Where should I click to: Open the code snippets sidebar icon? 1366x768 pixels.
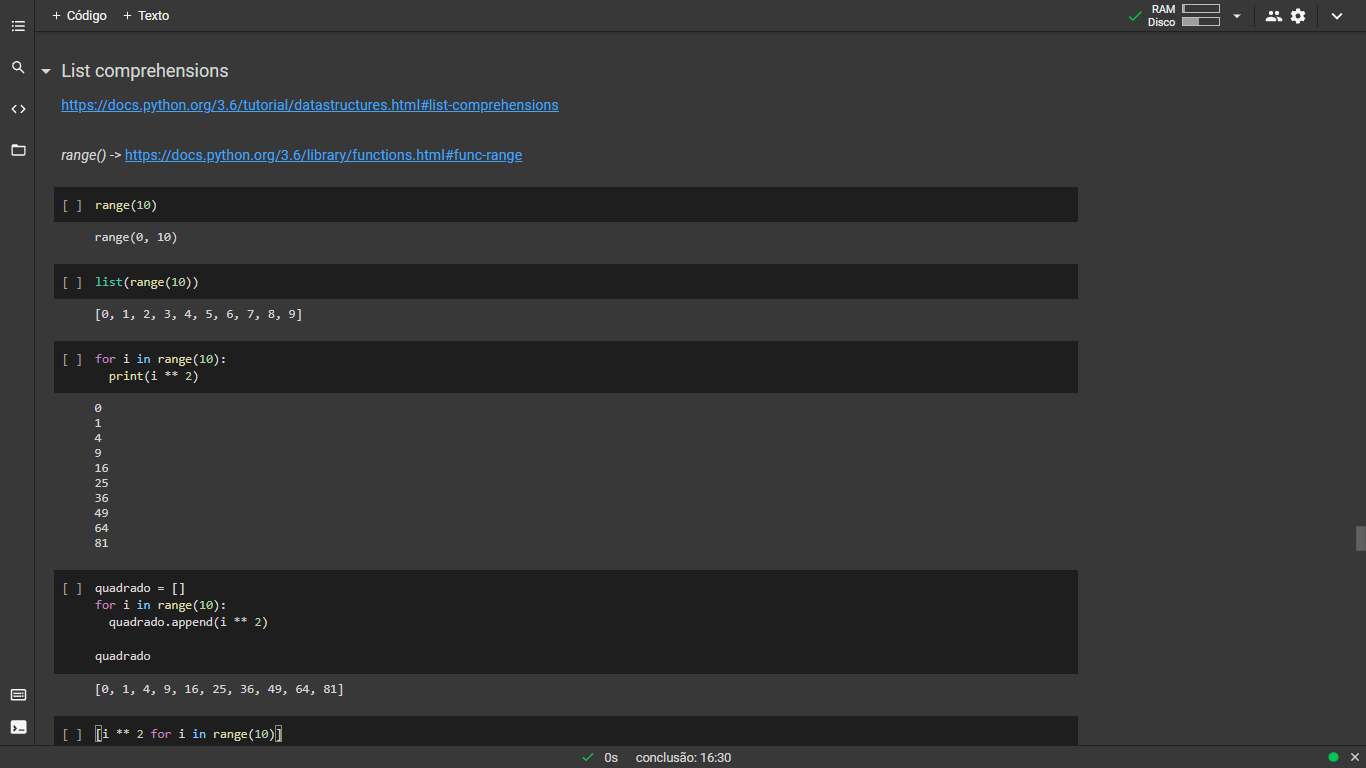click(18, 109)
